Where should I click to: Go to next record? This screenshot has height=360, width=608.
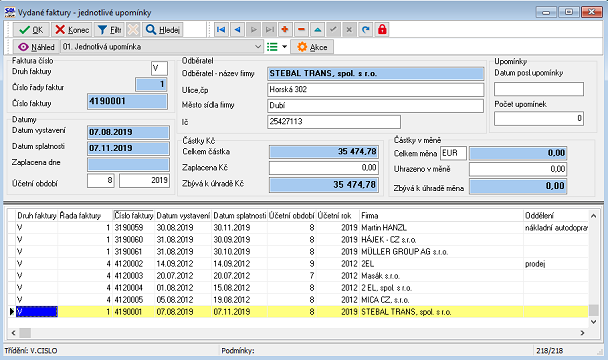click(x=254, y=29)
